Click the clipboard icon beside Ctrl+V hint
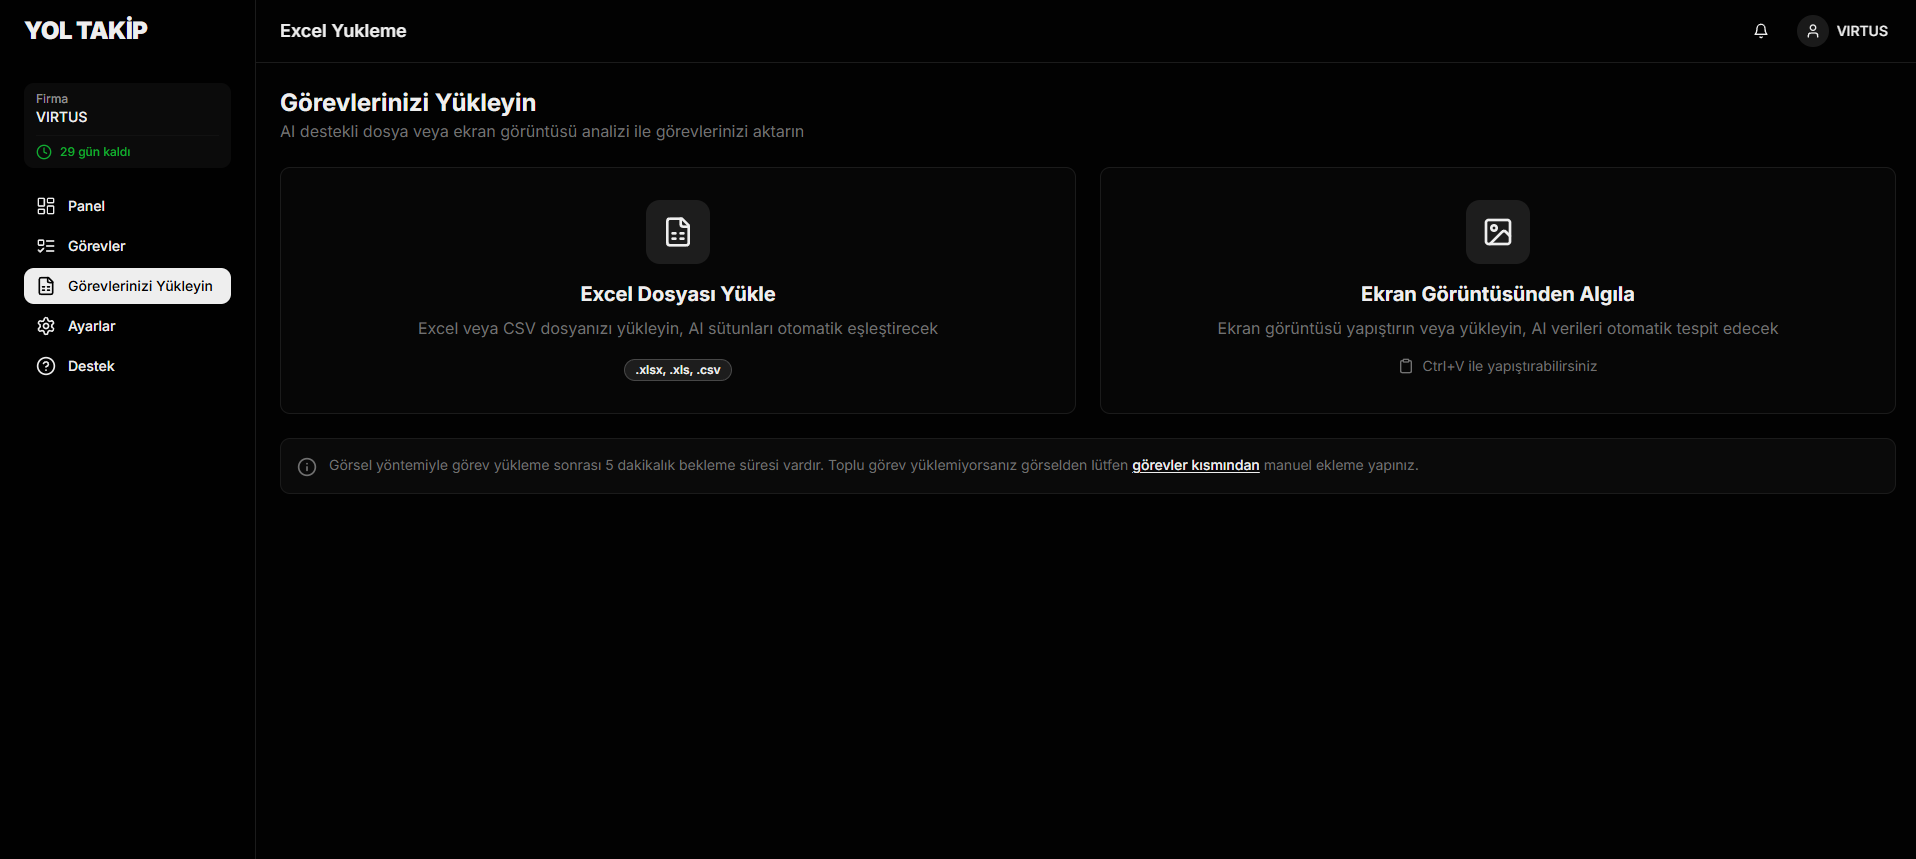The image size is (1916, 859). pyautogui.click(x=1406, y=366)
